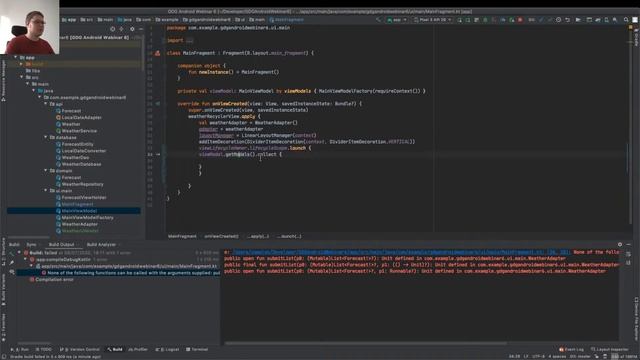Open Project panel gear settings

tap(132, 29)
